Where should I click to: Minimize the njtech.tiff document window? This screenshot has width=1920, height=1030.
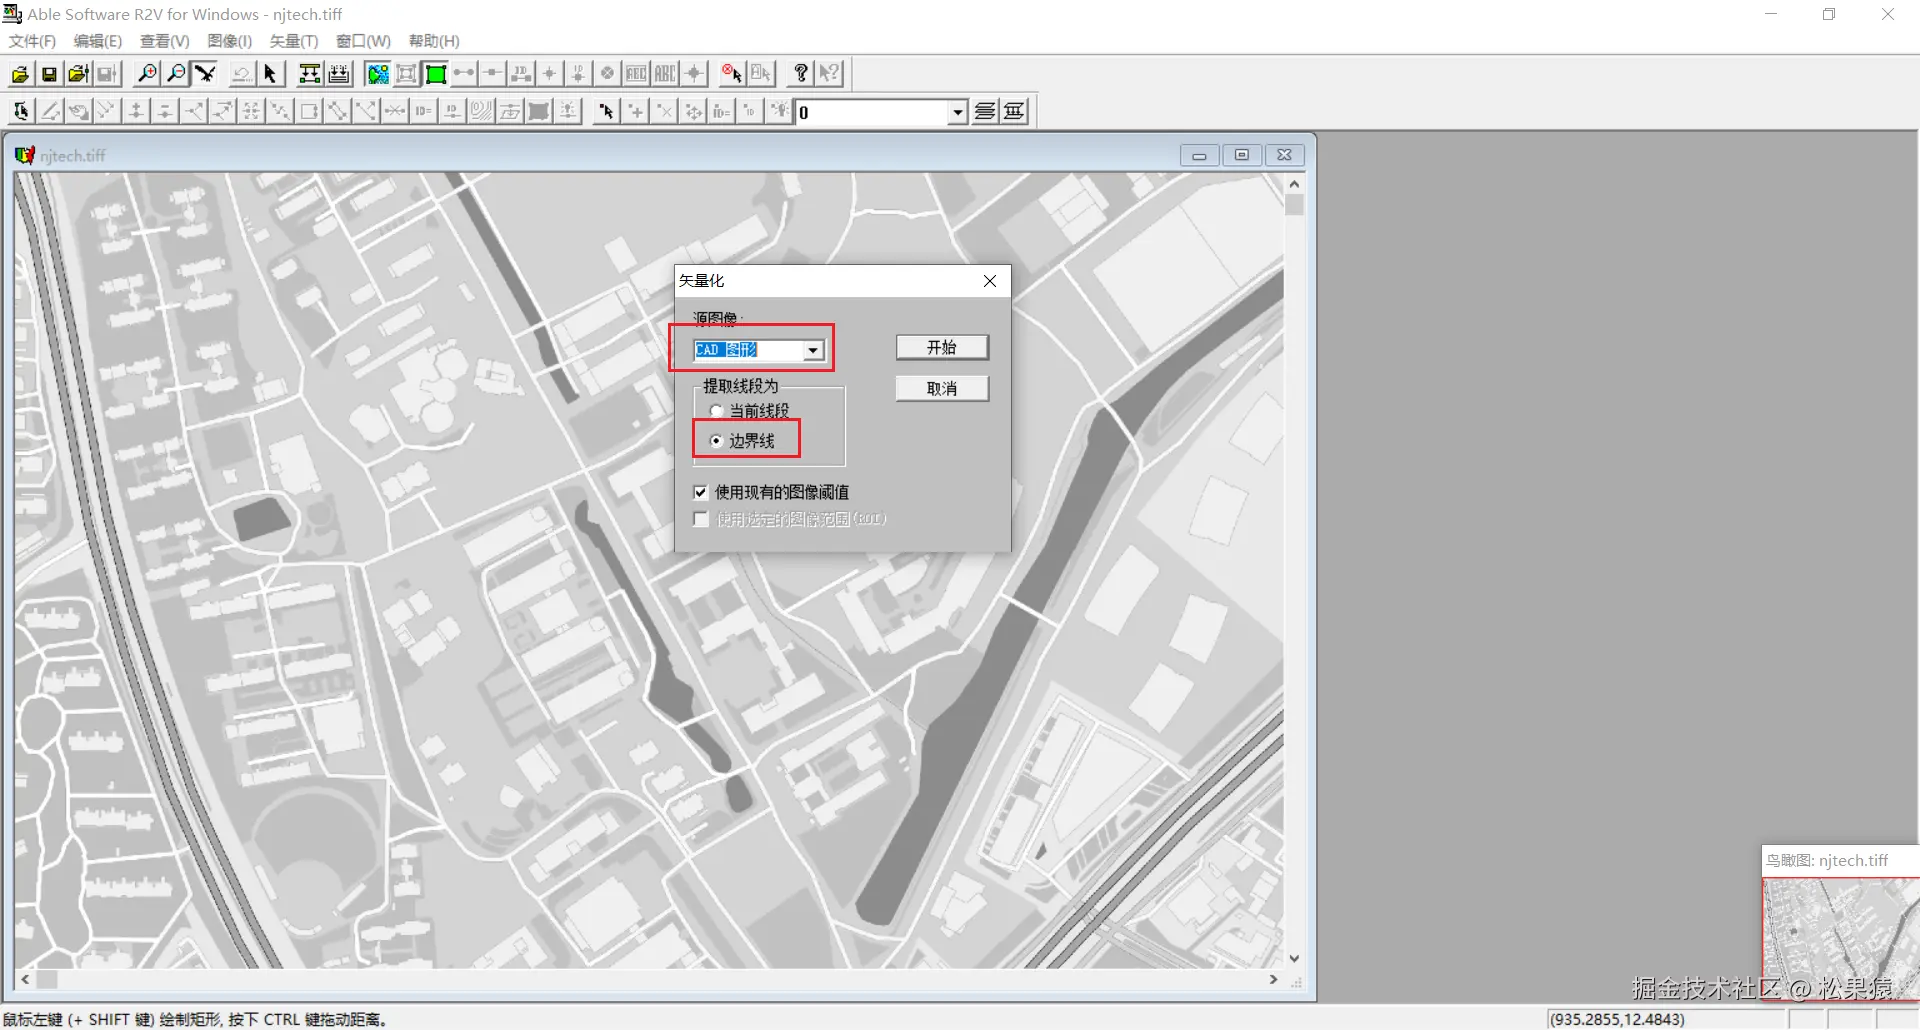pos(1199,155)
